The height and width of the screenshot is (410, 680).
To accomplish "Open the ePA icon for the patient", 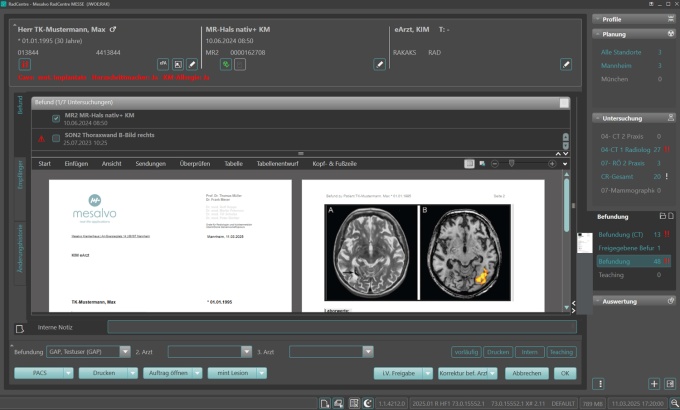I will (x=163, y=64).
